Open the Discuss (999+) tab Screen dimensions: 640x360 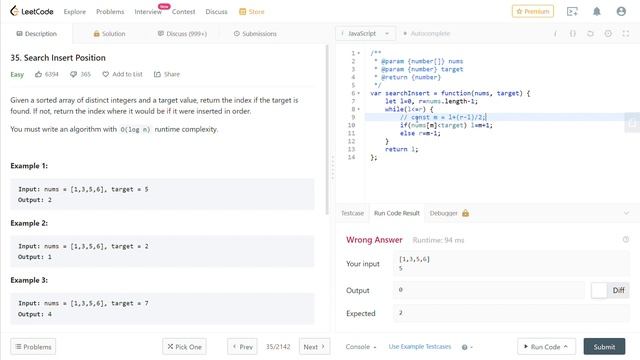[182, 33]
